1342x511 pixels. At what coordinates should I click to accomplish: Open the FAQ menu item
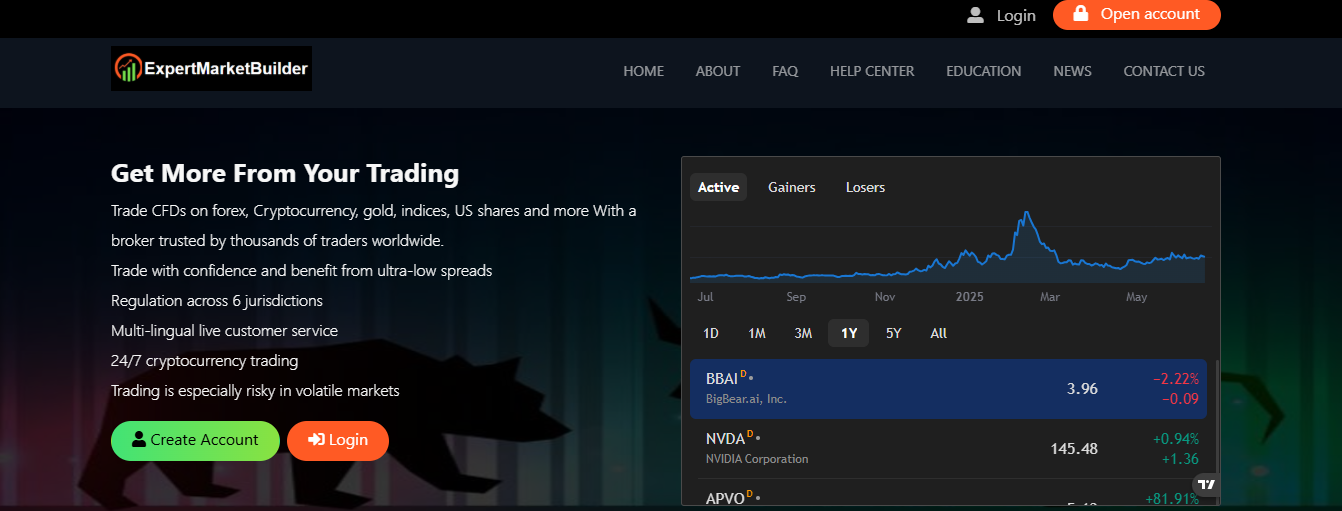click(785, 71)
